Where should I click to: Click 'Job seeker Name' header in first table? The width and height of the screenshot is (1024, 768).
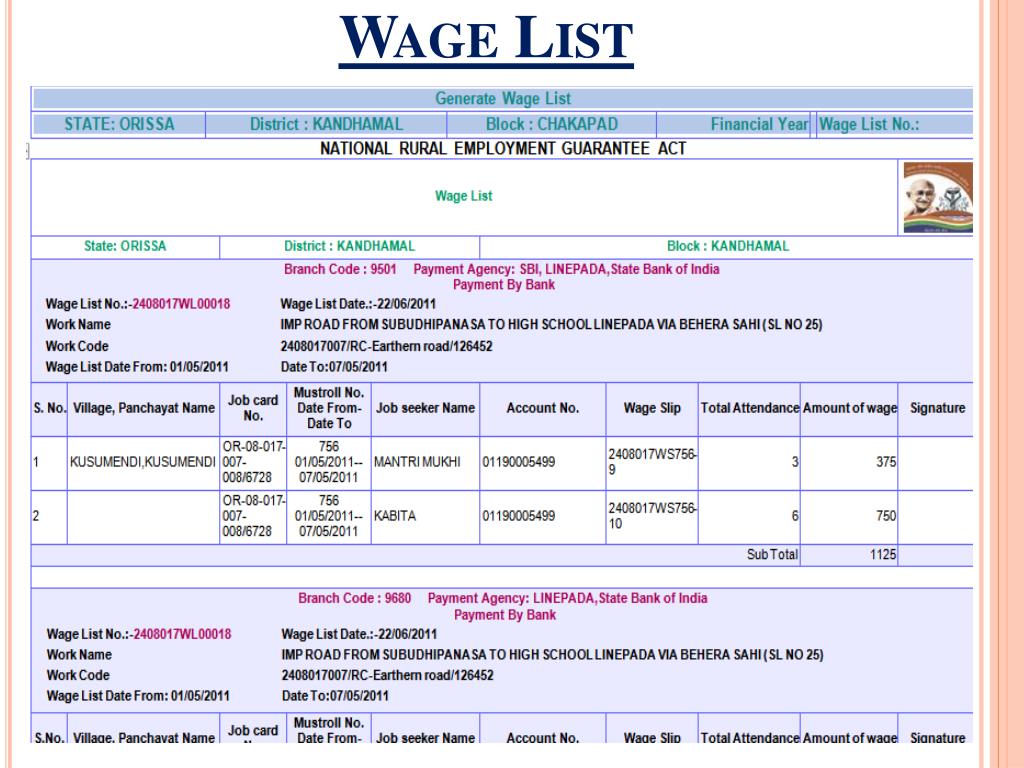coord(425,408)
